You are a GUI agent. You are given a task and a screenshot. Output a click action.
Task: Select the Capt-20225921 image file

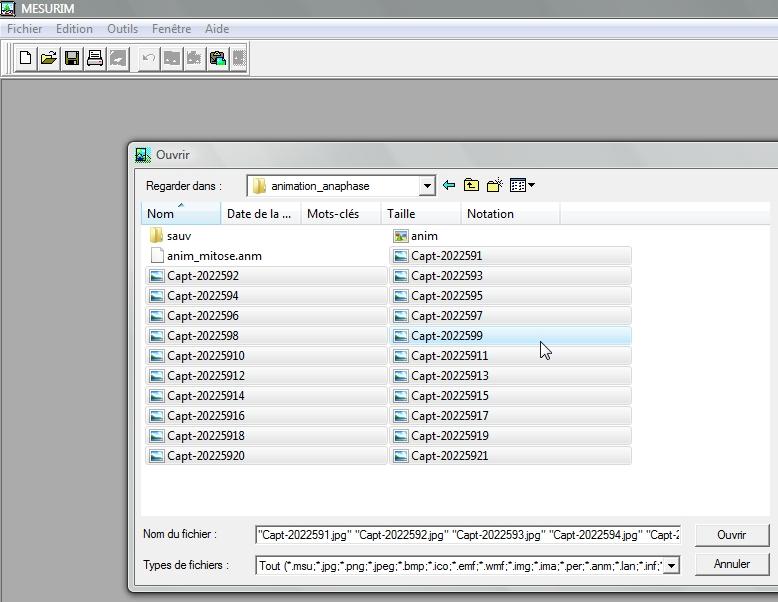tap(449, 456)
